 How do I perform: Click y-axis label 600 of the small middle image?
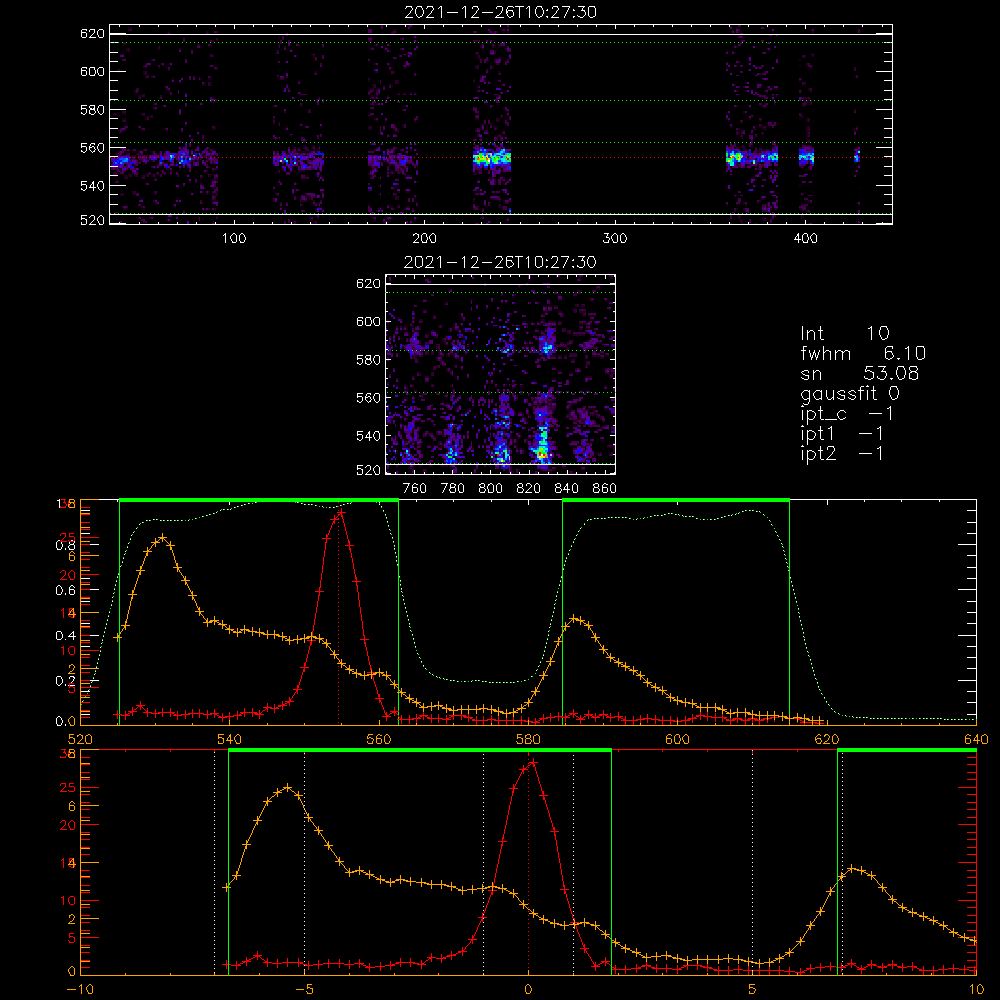(369, 321)
